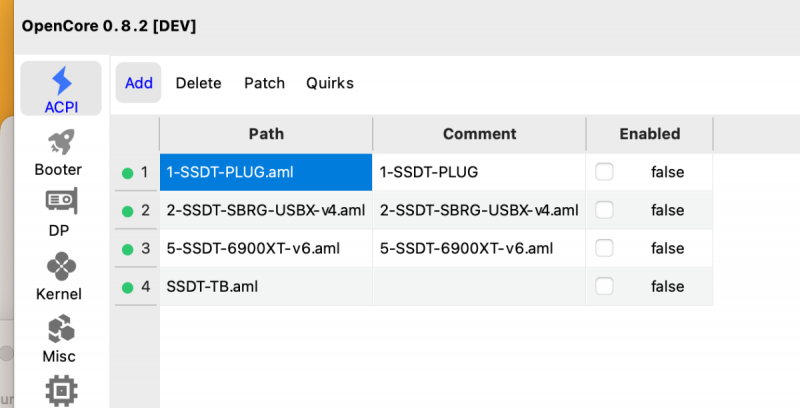Enable the 5-SSDT-6900XT-v6.aml checkbox
The height and width of the screenshot is (408, 800).
(x=604, y=248)
